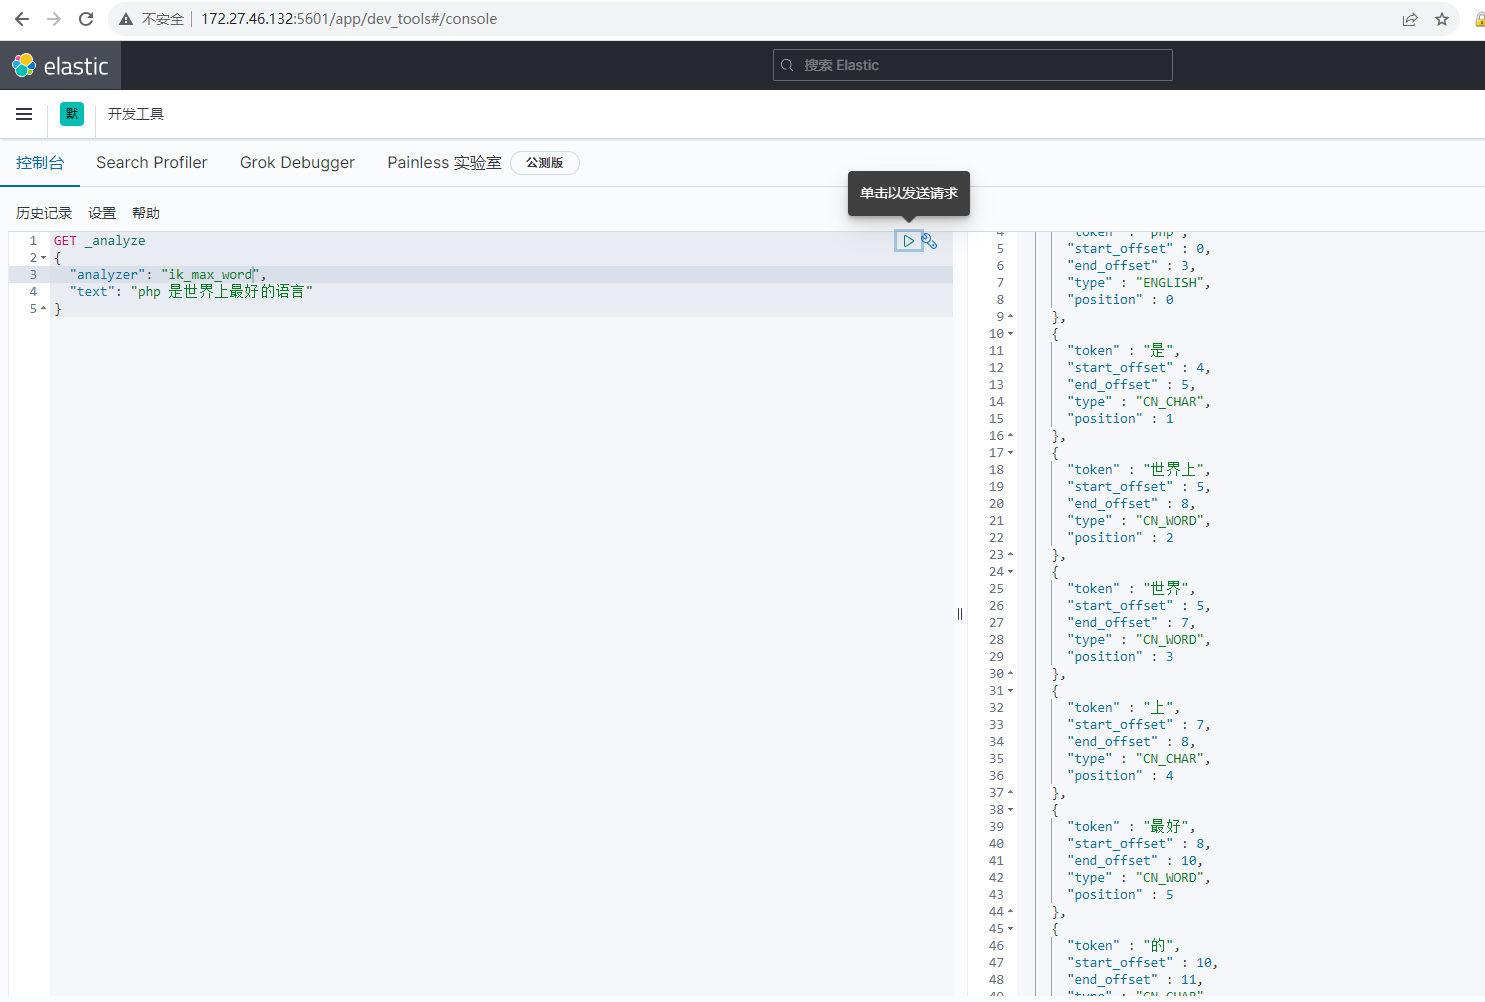Collapse the response object at line 10
1485x1002 pixels.
[x=1010, y=334]
